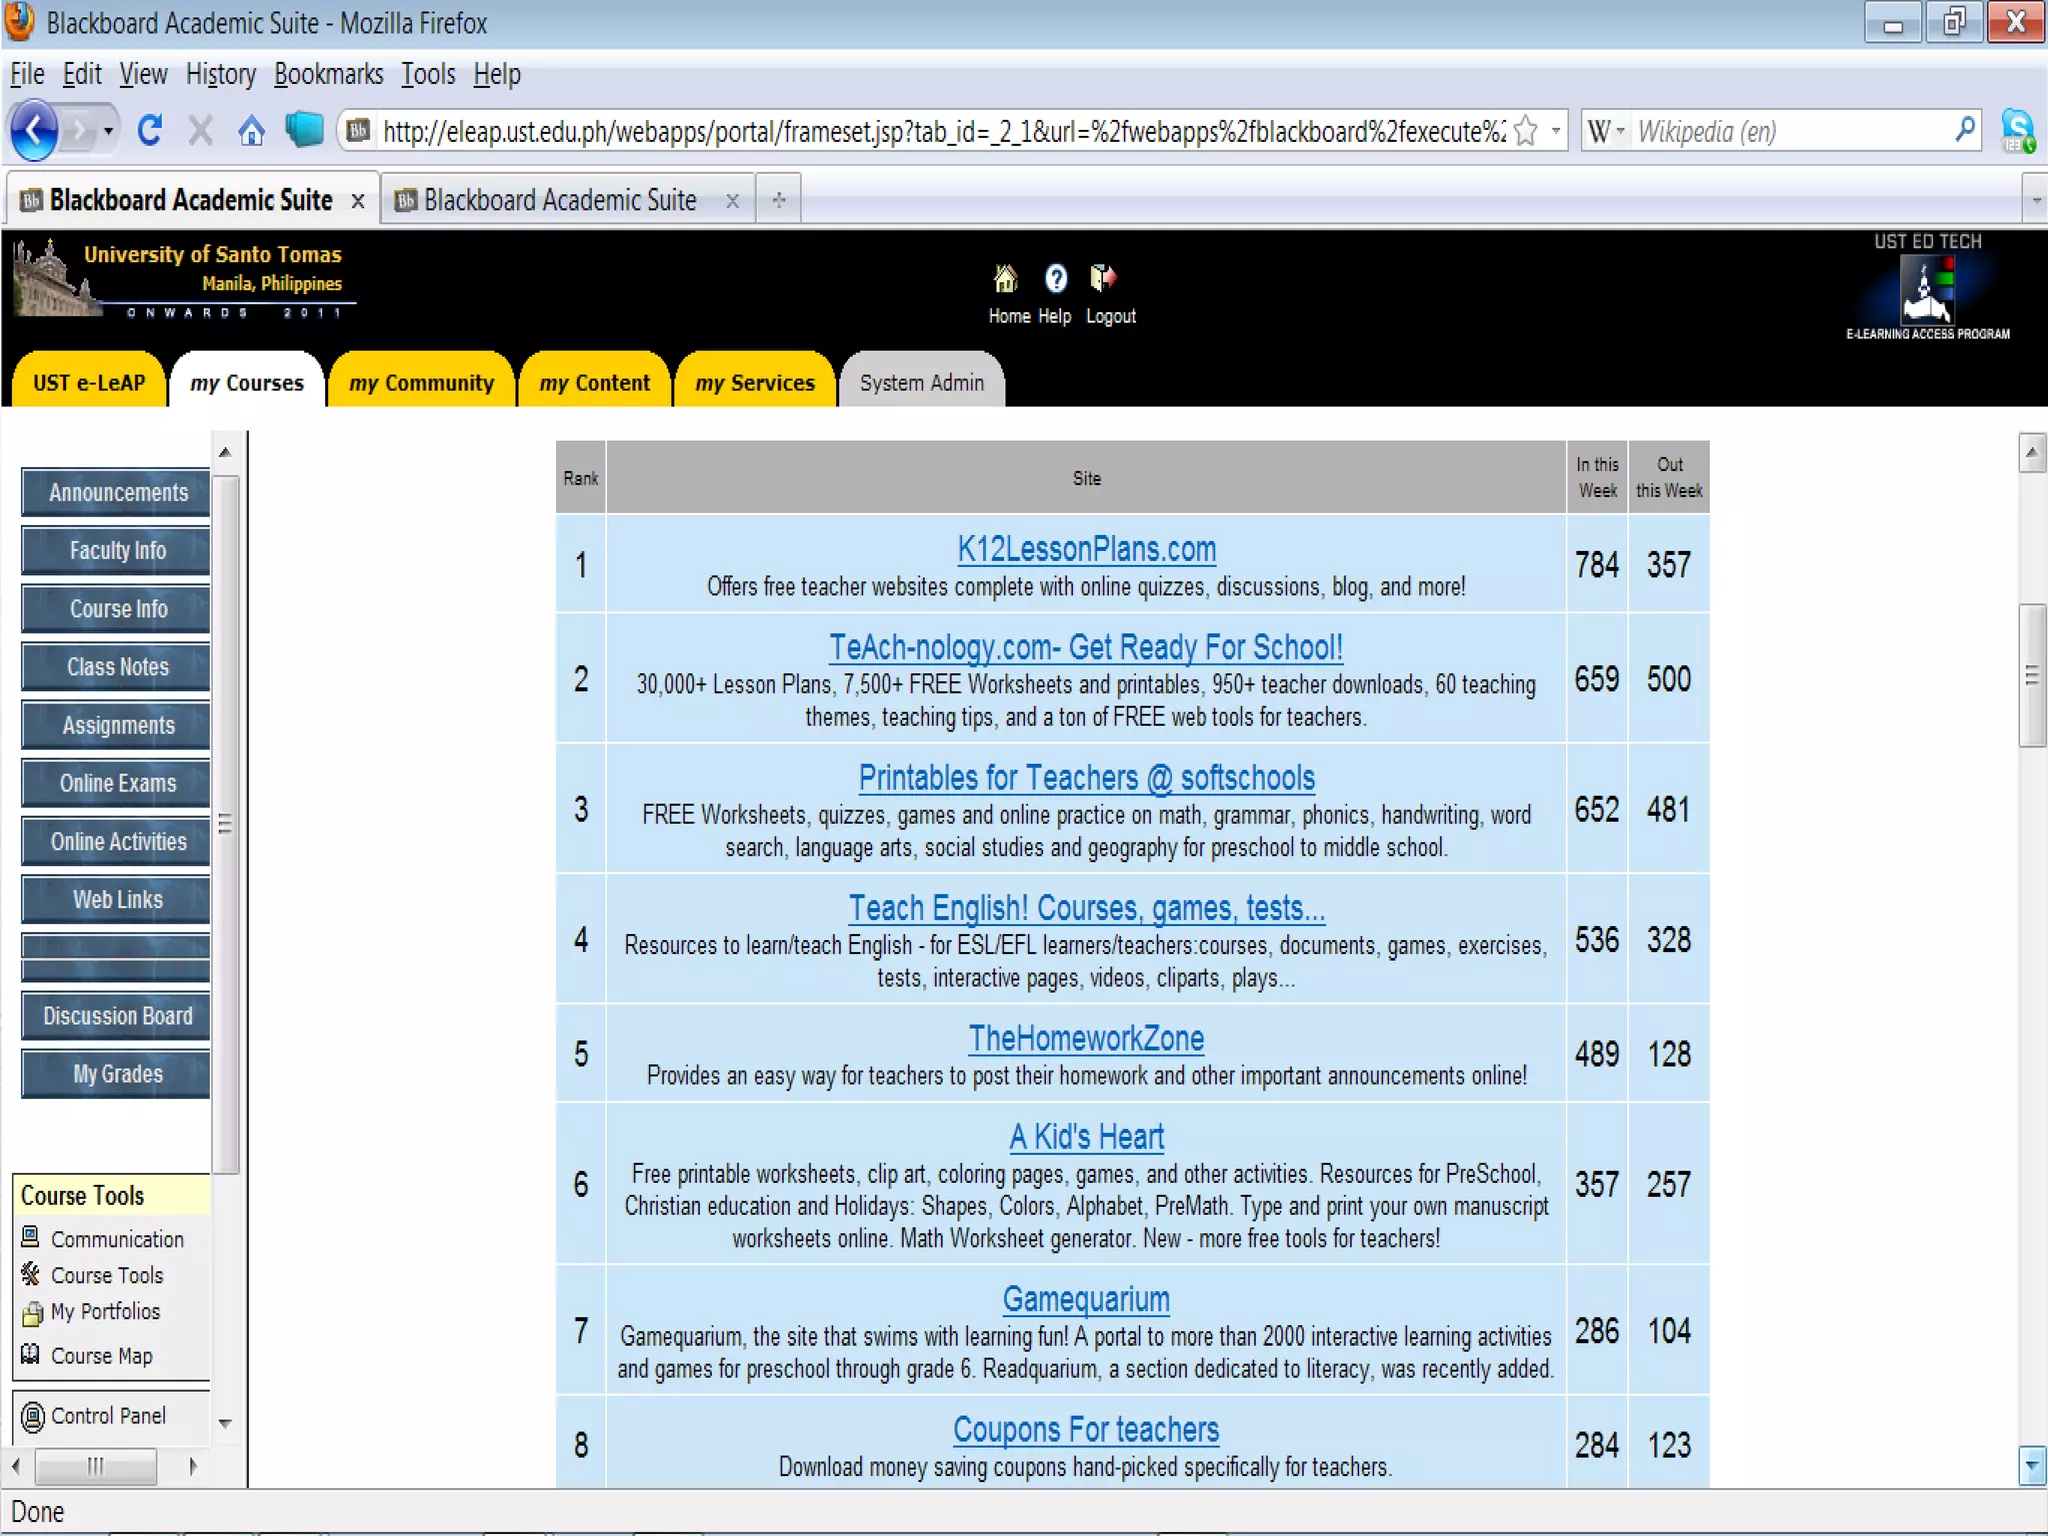The height and width of the screenshot is (1536, 2048).
Task: Switch to the my Community tab
Action: tap(421, 383)
